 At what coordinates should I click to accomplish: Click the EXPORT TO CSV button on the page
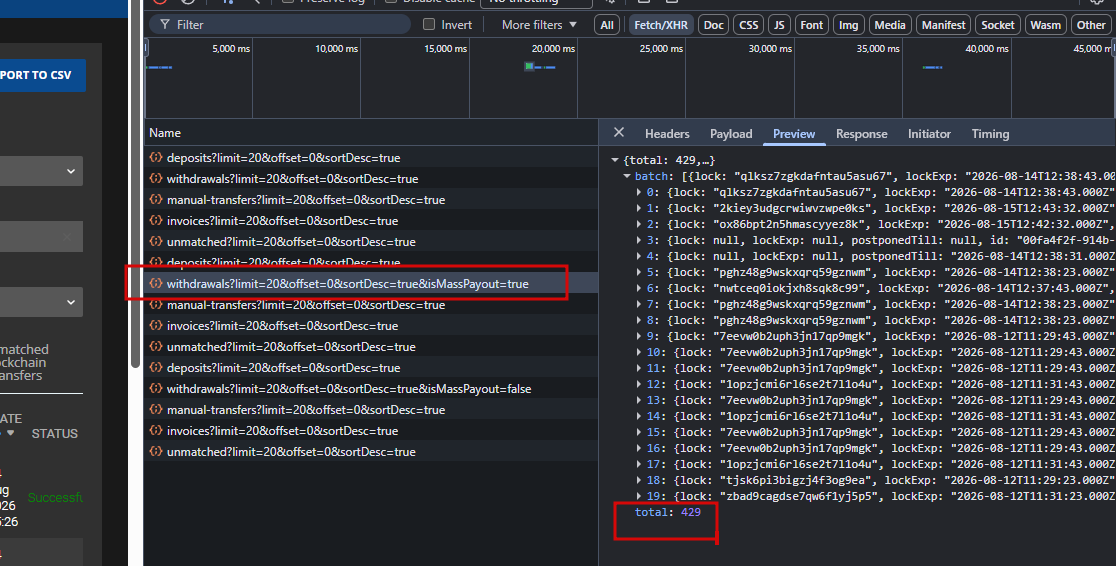[43, 75]
